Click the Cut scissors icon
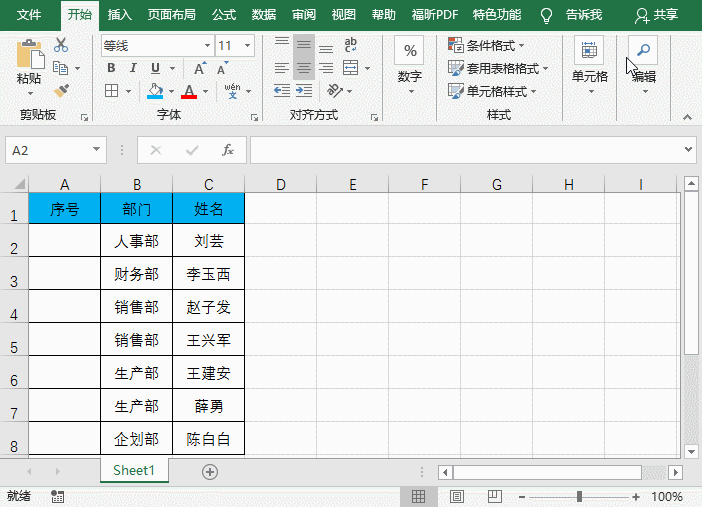The height and width of the screenshot is (507, 702). coord(61,45)
